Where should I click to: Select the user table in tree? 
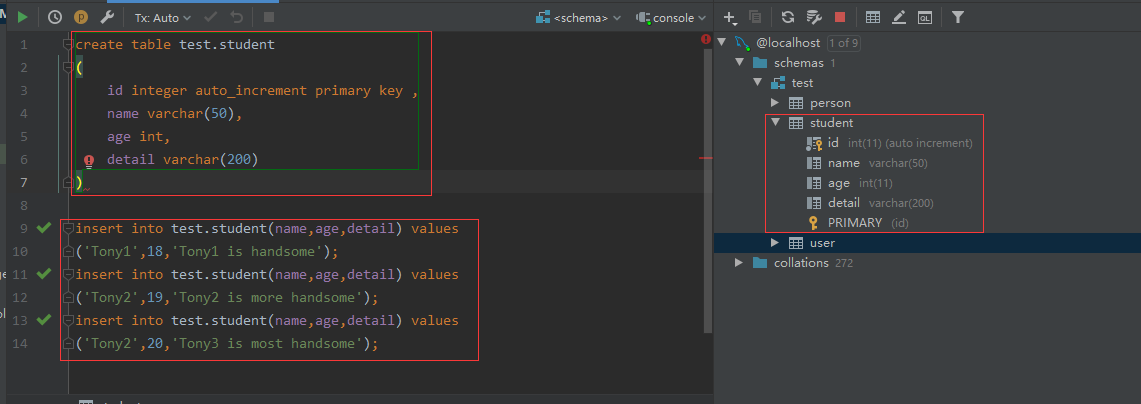pos(822,242)
